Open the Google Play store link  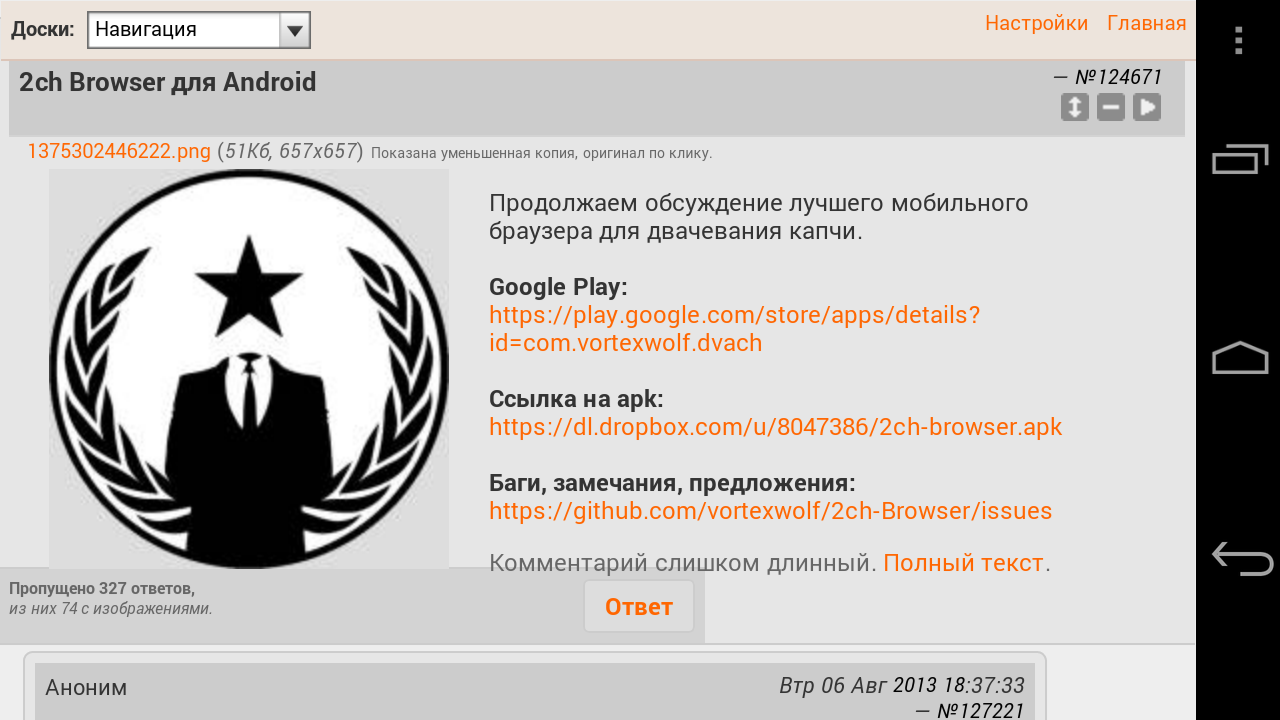(734, 329)
